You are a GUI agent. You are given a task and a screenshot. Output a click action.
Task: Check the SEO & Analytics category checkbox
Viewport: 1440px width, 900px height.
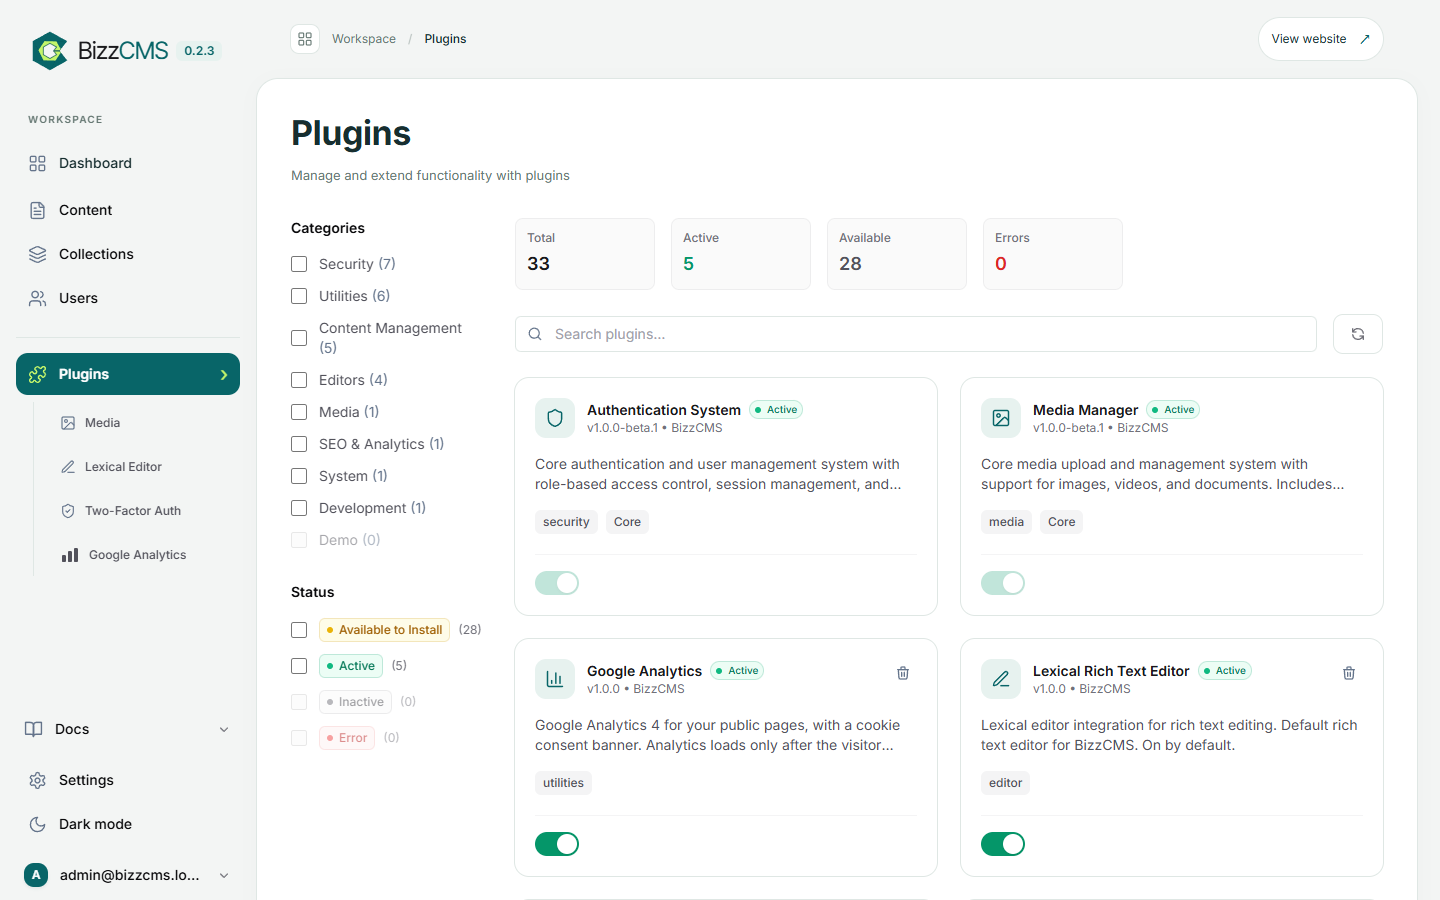pos(299,444)
